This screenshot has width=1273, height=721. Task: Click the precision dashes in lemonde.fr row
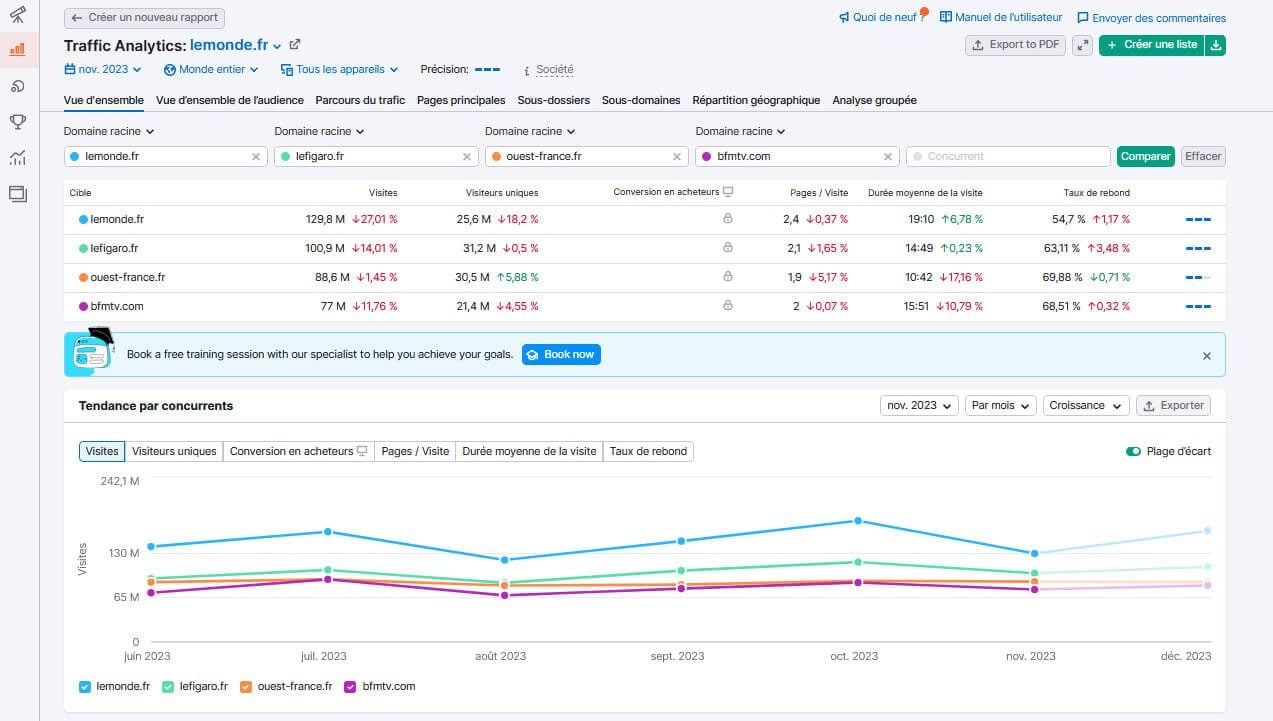click(1198, 219)
